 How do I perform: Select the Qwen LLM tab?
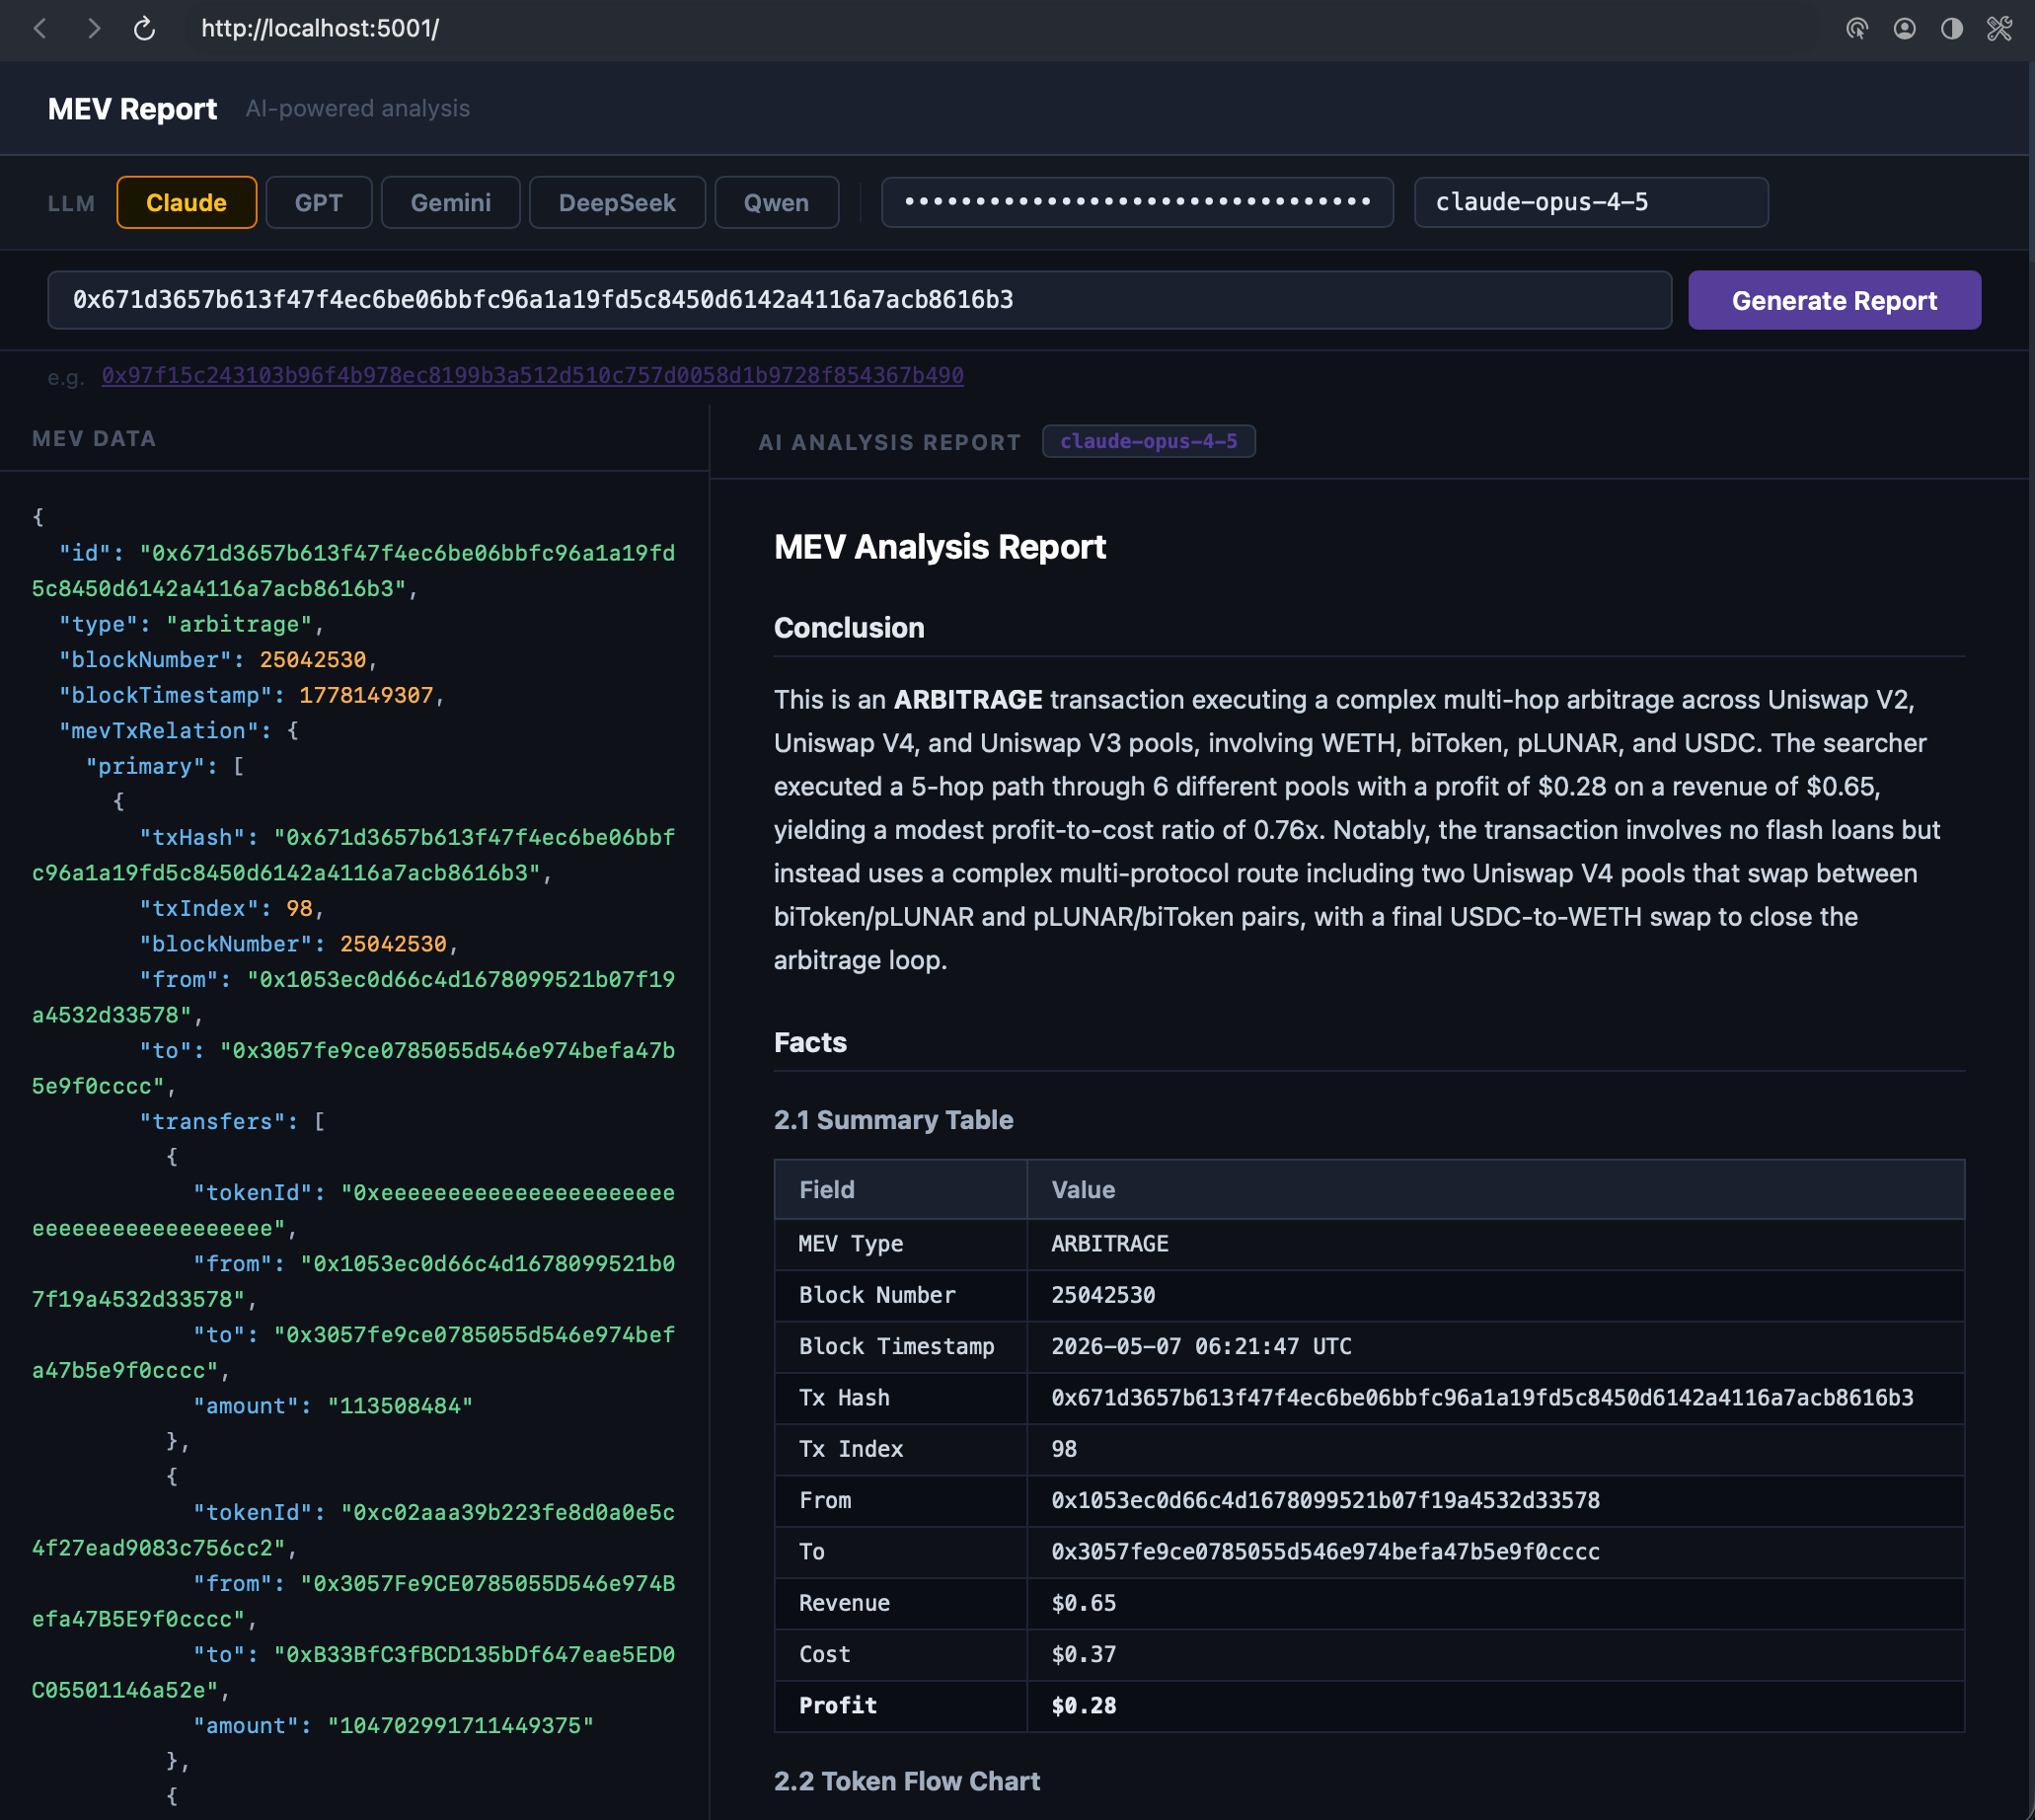pos(776,202)
